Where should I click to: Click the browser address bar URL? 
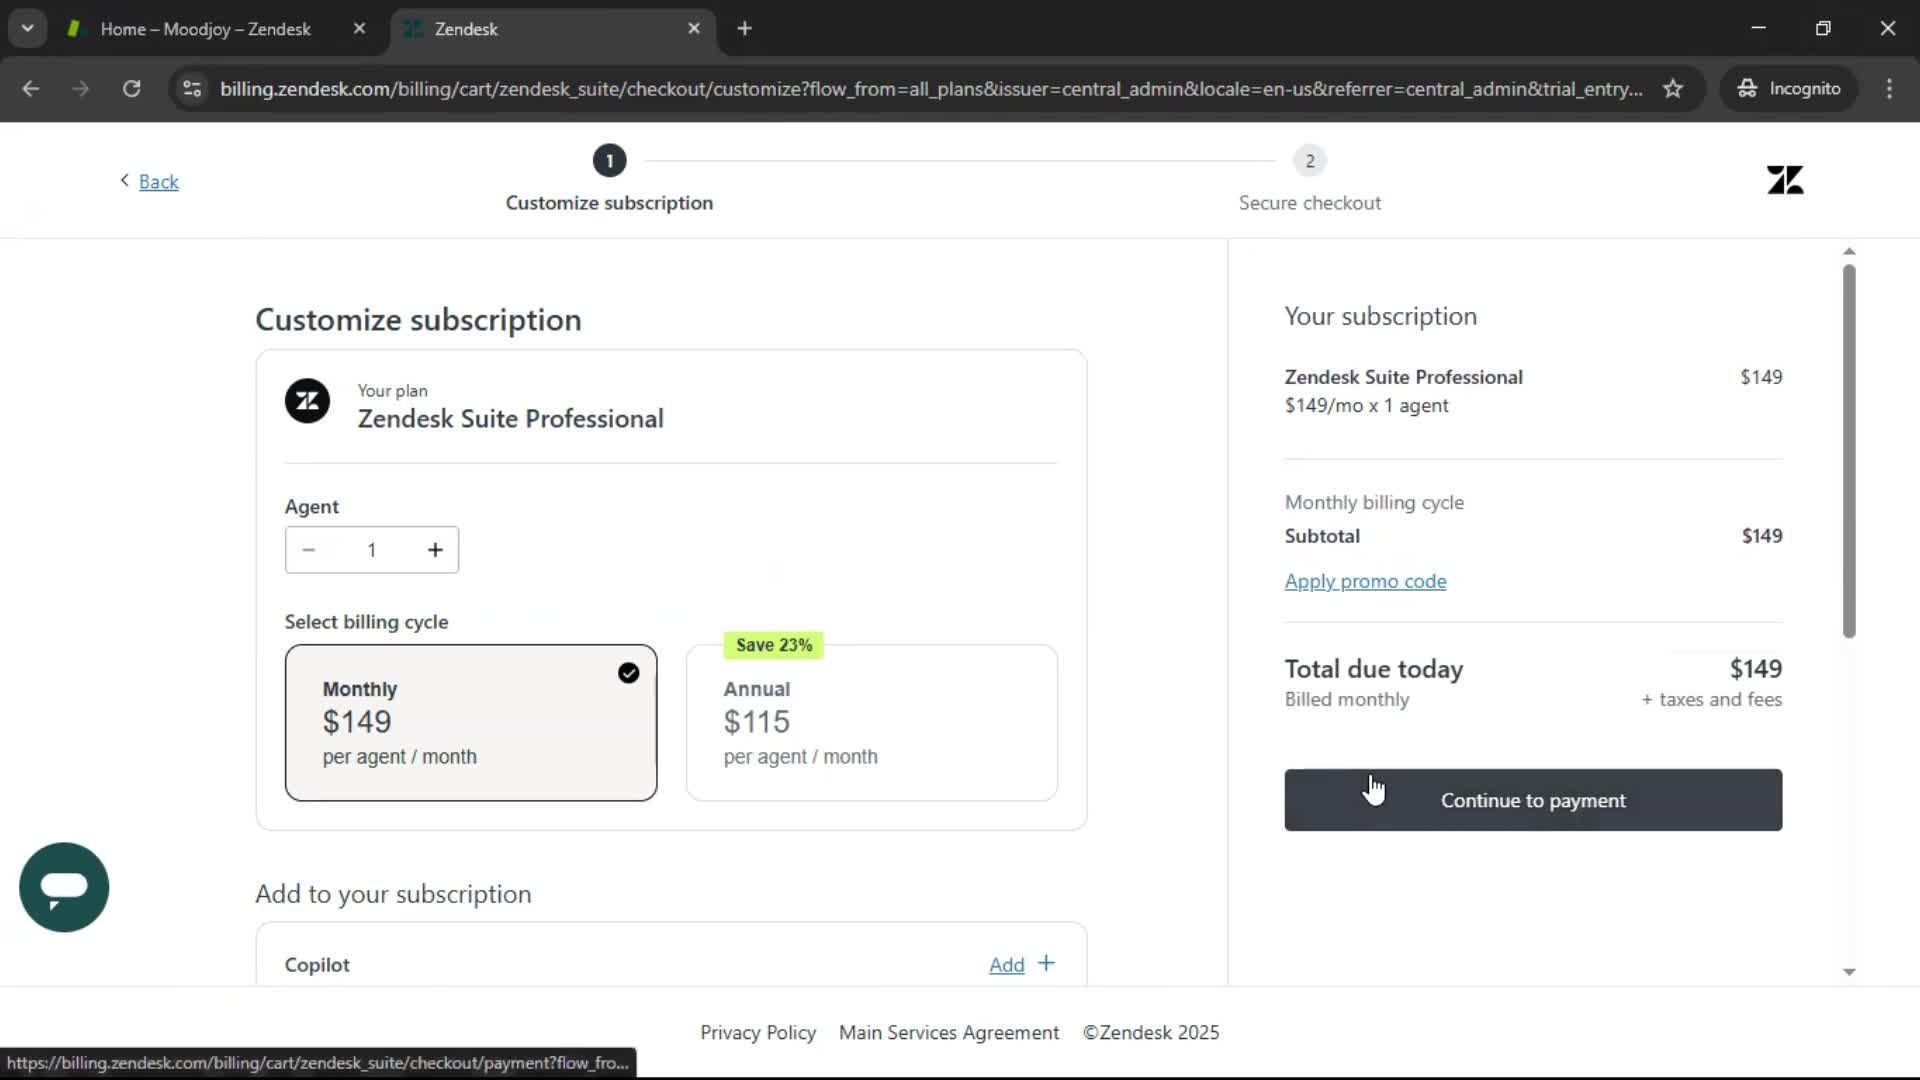pyautogui.click(x=930, y=88)
